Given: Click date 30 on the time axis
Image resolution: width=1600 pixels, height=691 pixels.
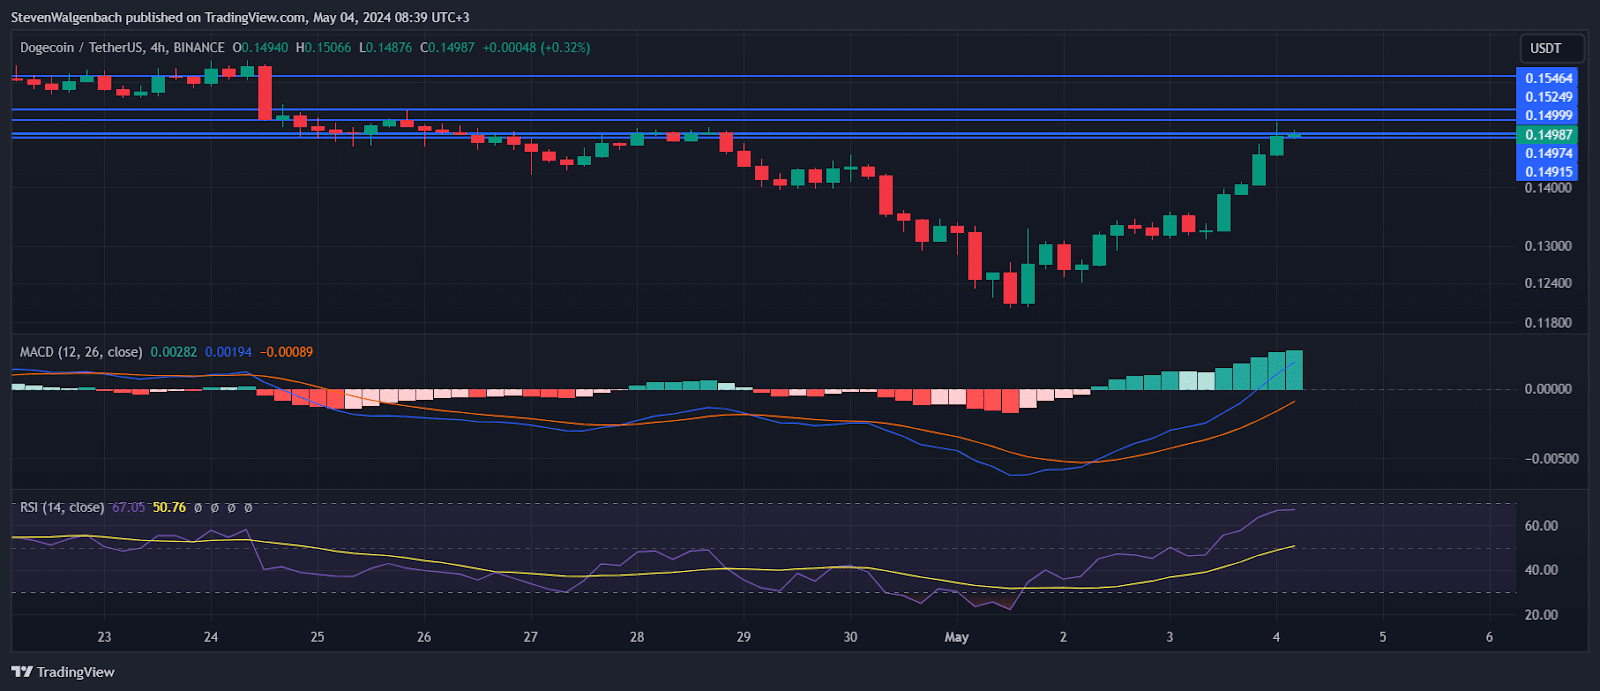Looking at the screenshot, I should point(850,637).
